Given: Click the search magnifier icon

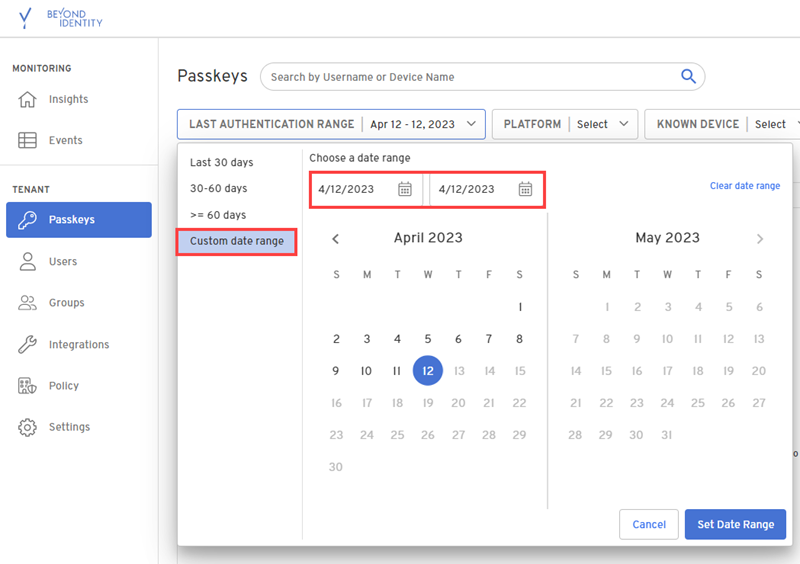Looking at the screenshot, I should (688, 77).
